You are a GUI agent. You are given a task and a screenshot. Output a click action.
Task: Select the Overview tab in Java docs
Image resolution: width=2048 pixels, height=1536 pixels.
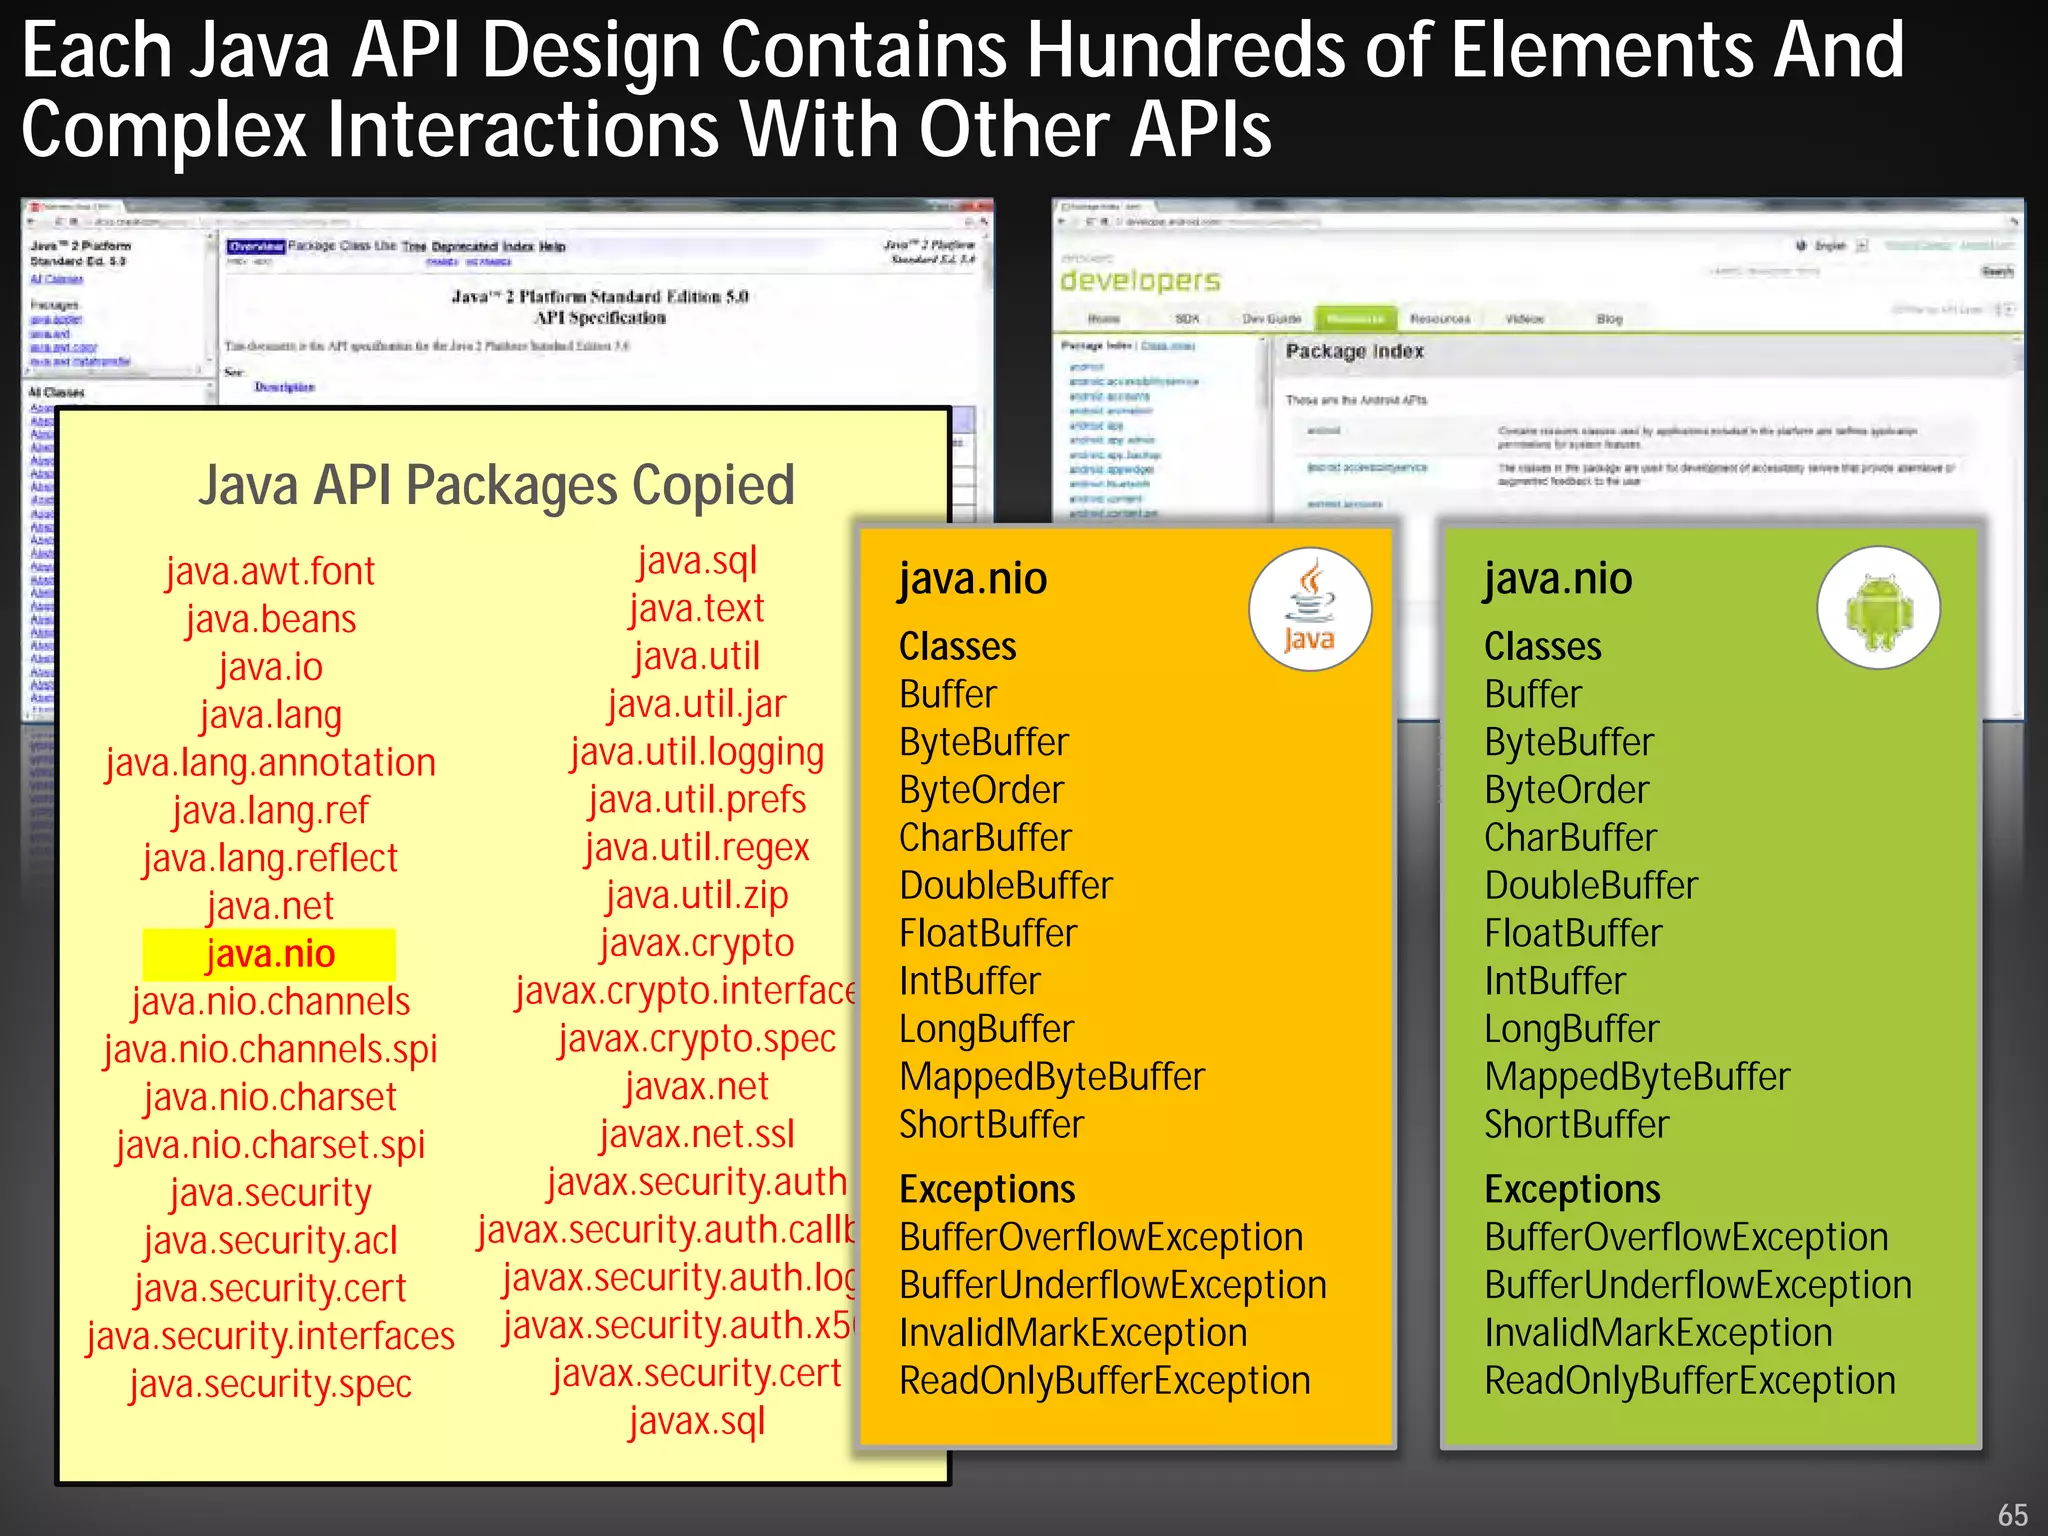coord(256,246)
